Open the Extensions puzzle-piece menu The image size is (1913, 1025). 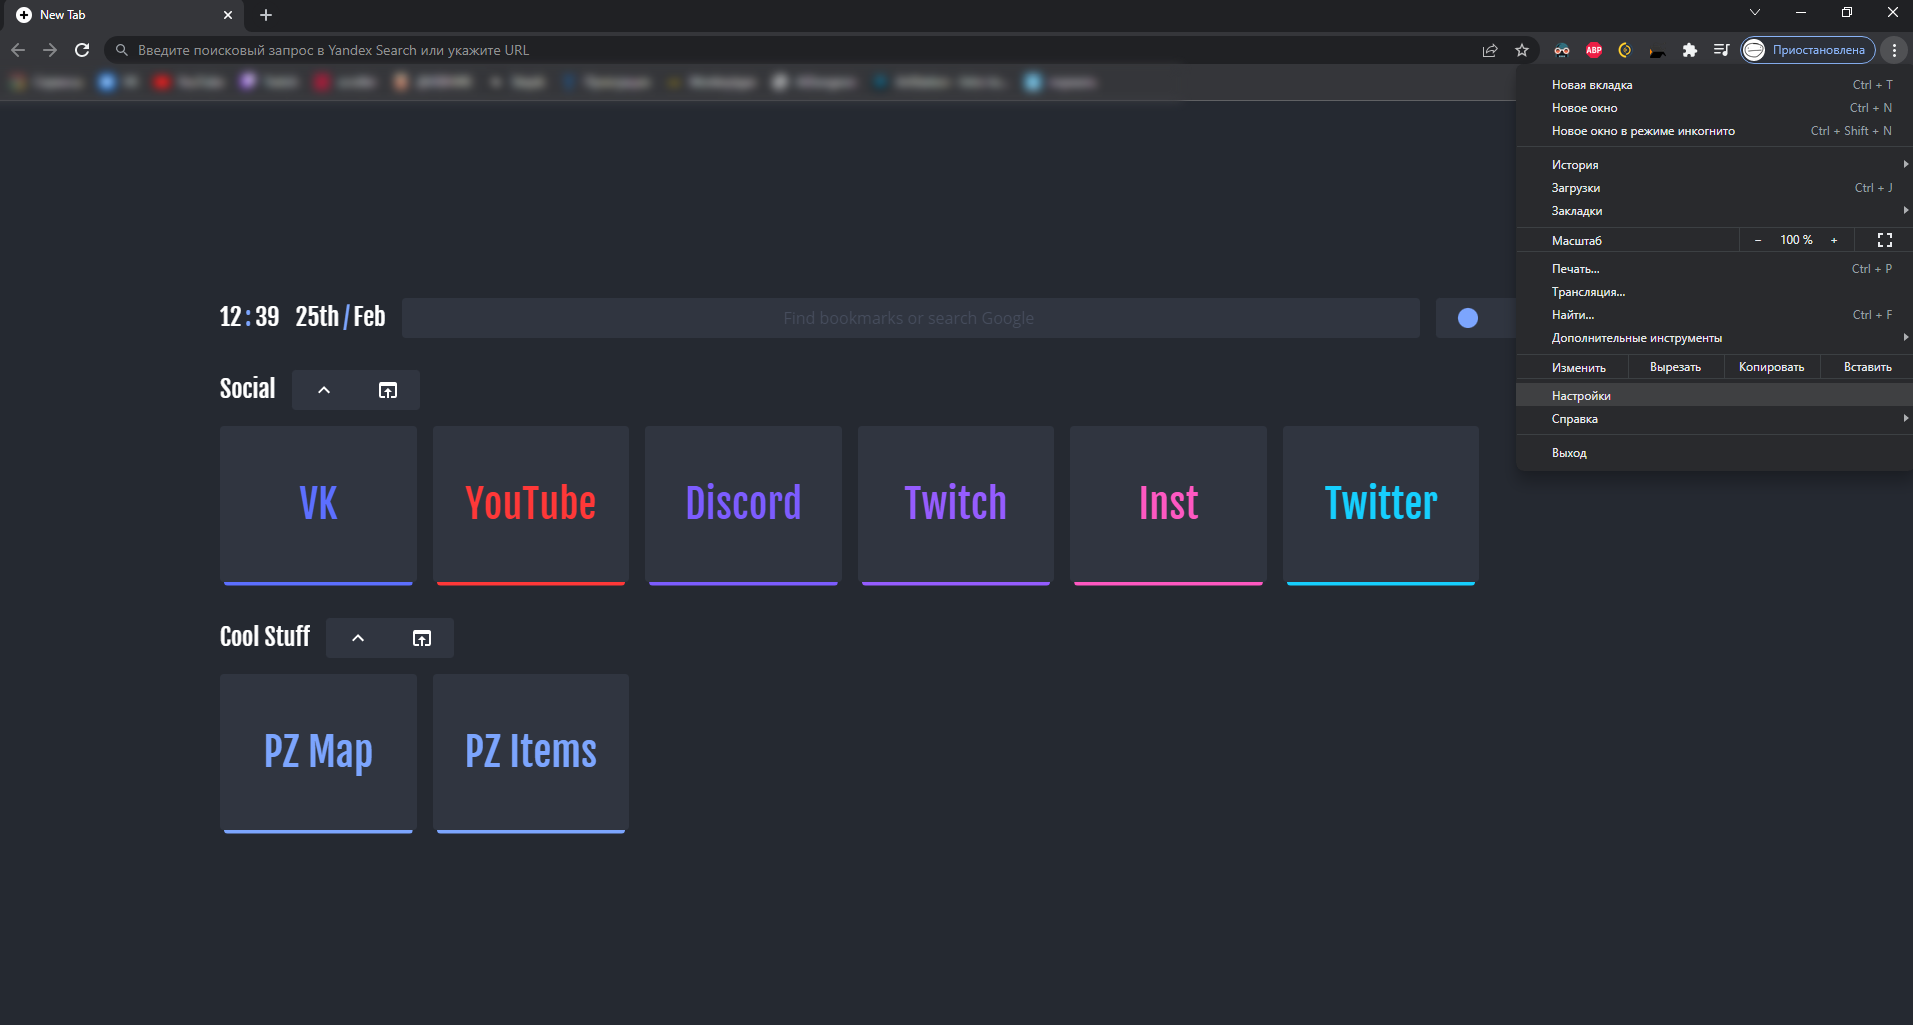click(x=1690, y=50)
